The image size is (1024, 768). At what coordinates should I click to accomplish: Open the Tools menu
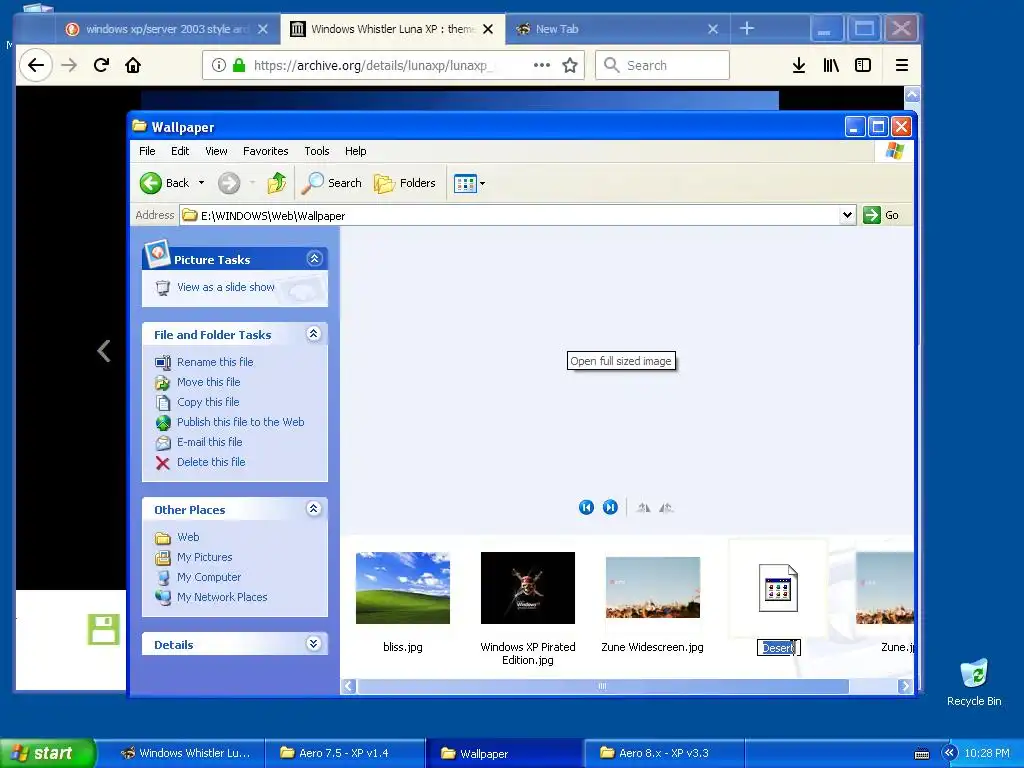coord(317,151)
